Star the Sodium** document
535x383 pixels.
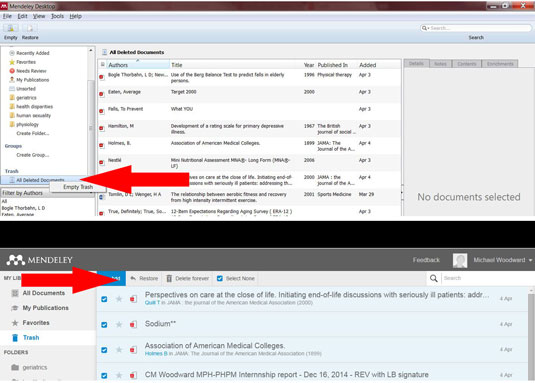pos(119,325)
